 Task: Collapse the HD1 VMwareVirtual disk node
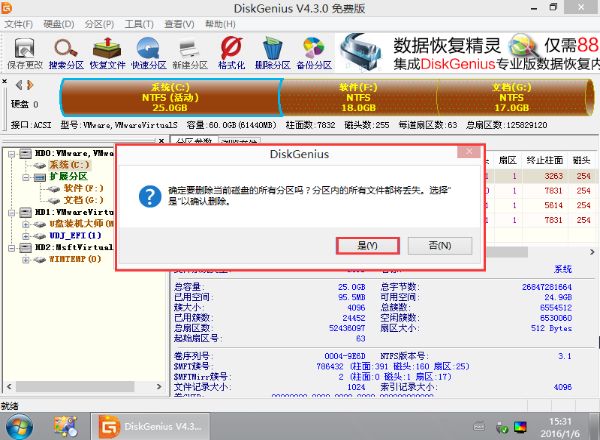[x=11, y=212]
